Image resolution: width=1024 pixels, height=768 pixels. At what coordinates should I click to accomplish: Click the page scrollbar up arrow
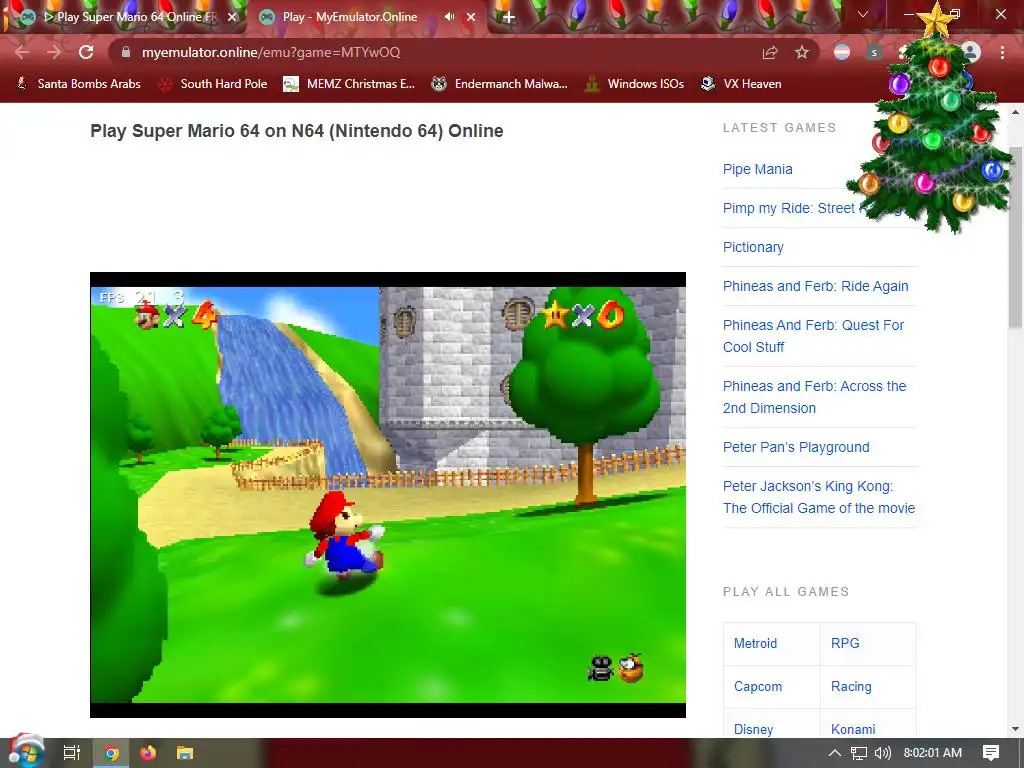point(1016,112)
